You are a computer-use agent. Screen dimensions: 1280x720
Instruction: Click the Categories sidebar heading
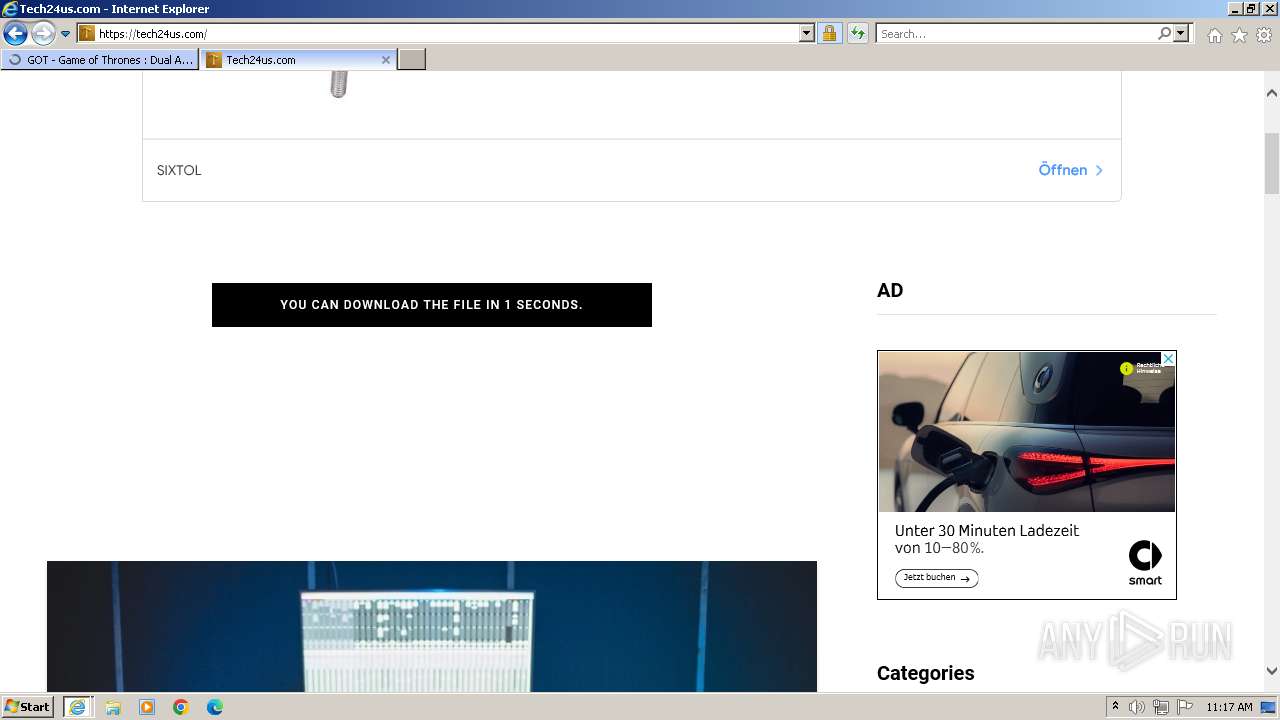click(925, 673)
